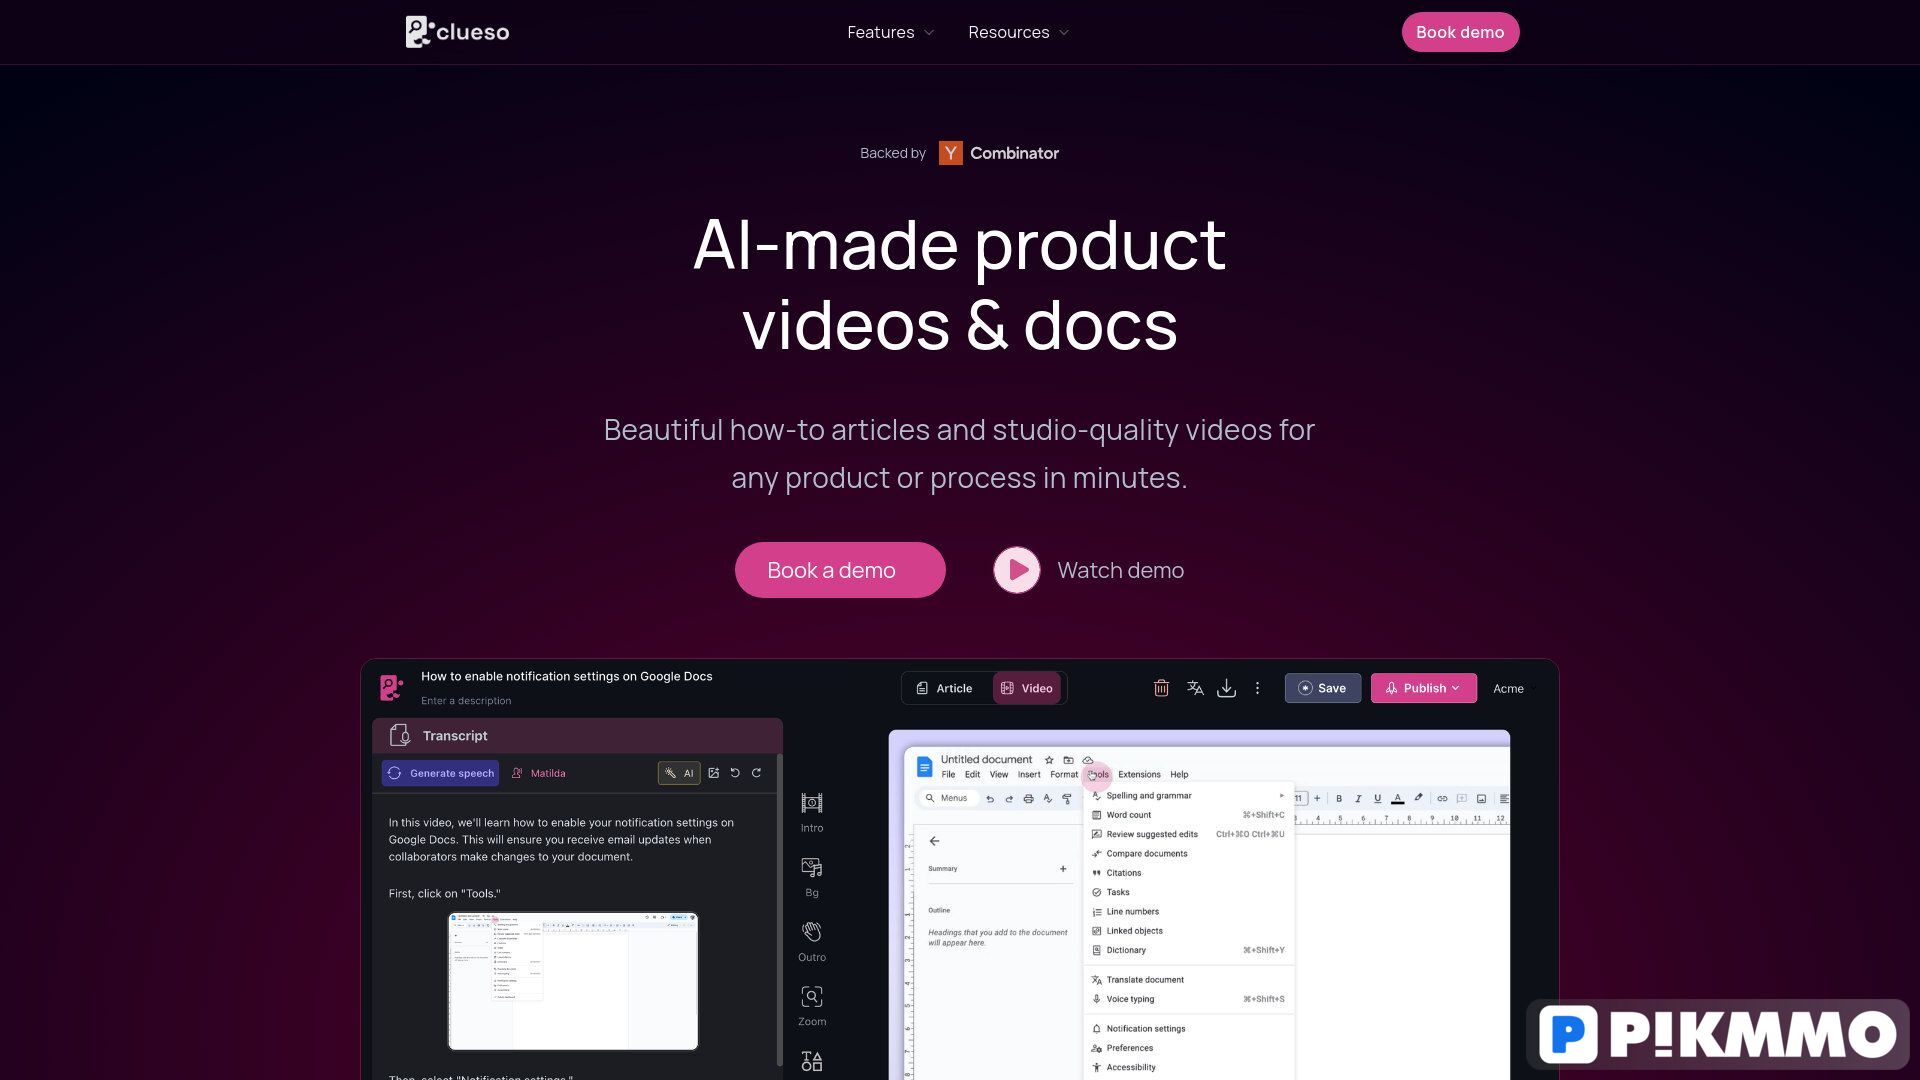Click the download icon in the editor header
The height and width of the screenshot is (1080, 1920).
click(x=1227, y=688)
